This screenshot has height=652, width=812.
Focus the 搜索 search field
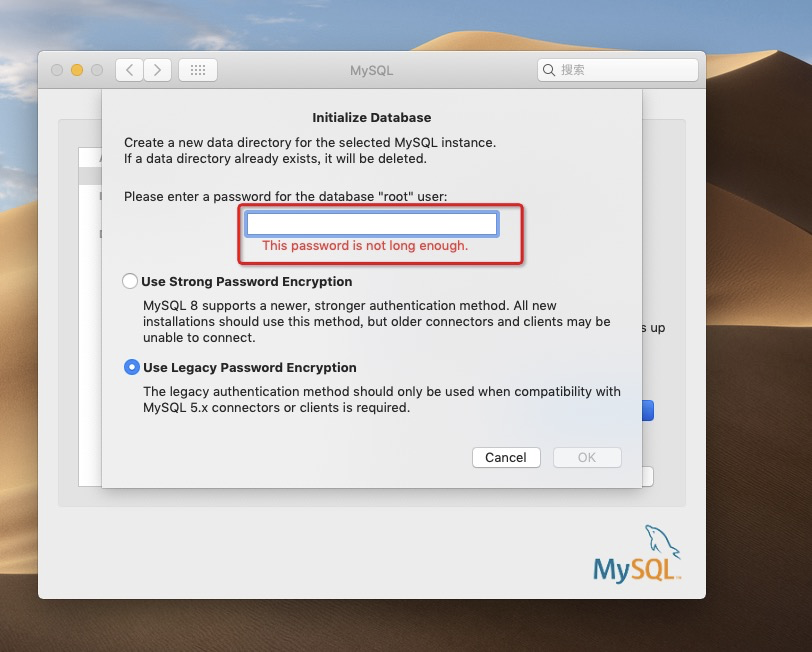tap(618, 70)
